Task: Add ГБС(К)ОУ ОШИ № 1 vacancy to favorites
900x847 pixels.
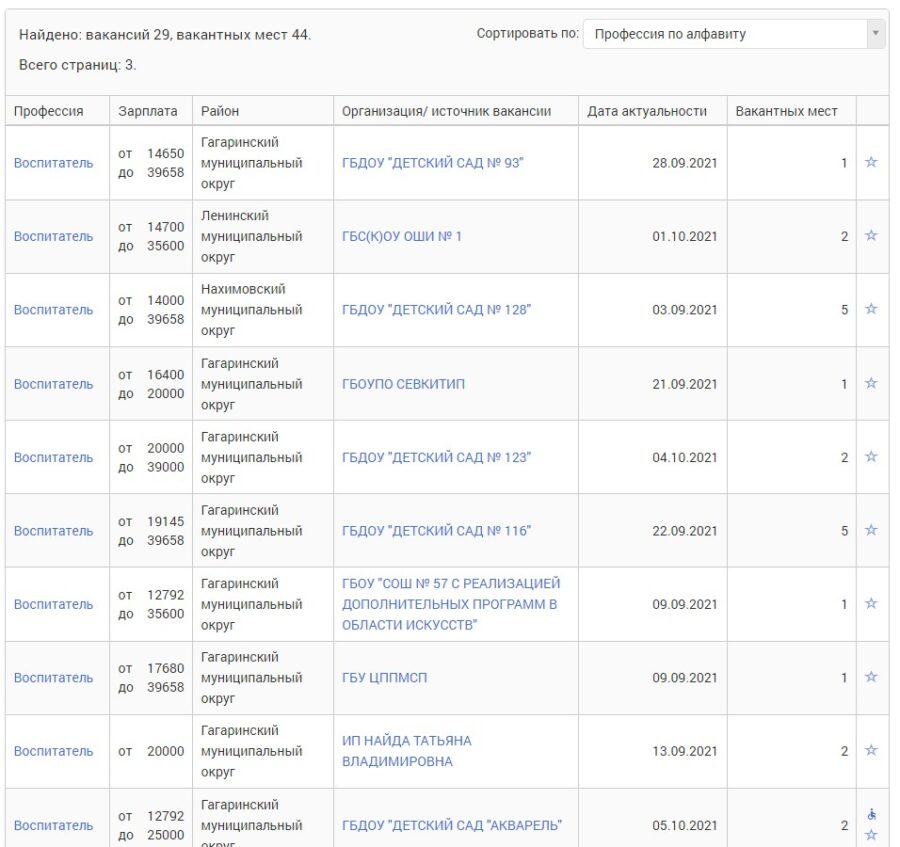Action: click(x=870, y=236)
